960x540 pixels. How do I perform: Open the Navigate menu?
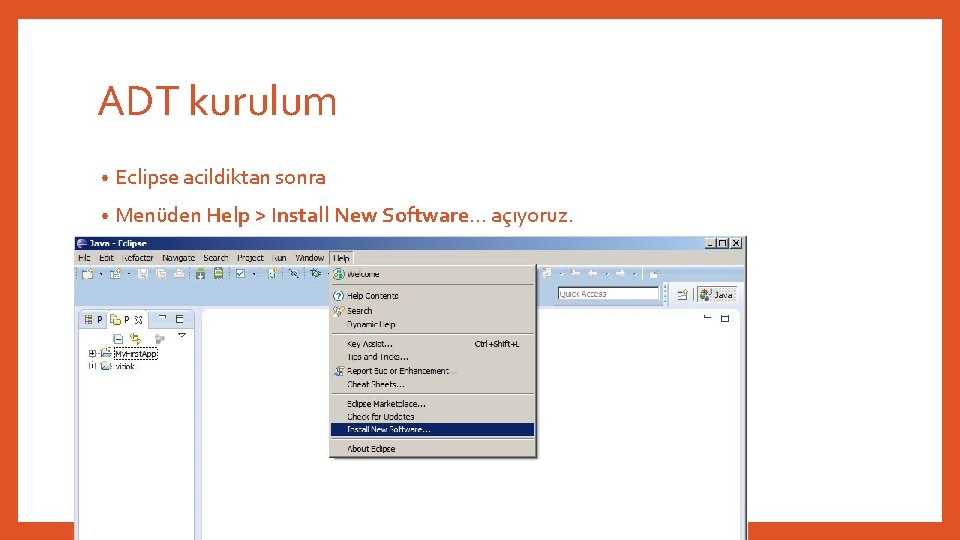point(178,258)
